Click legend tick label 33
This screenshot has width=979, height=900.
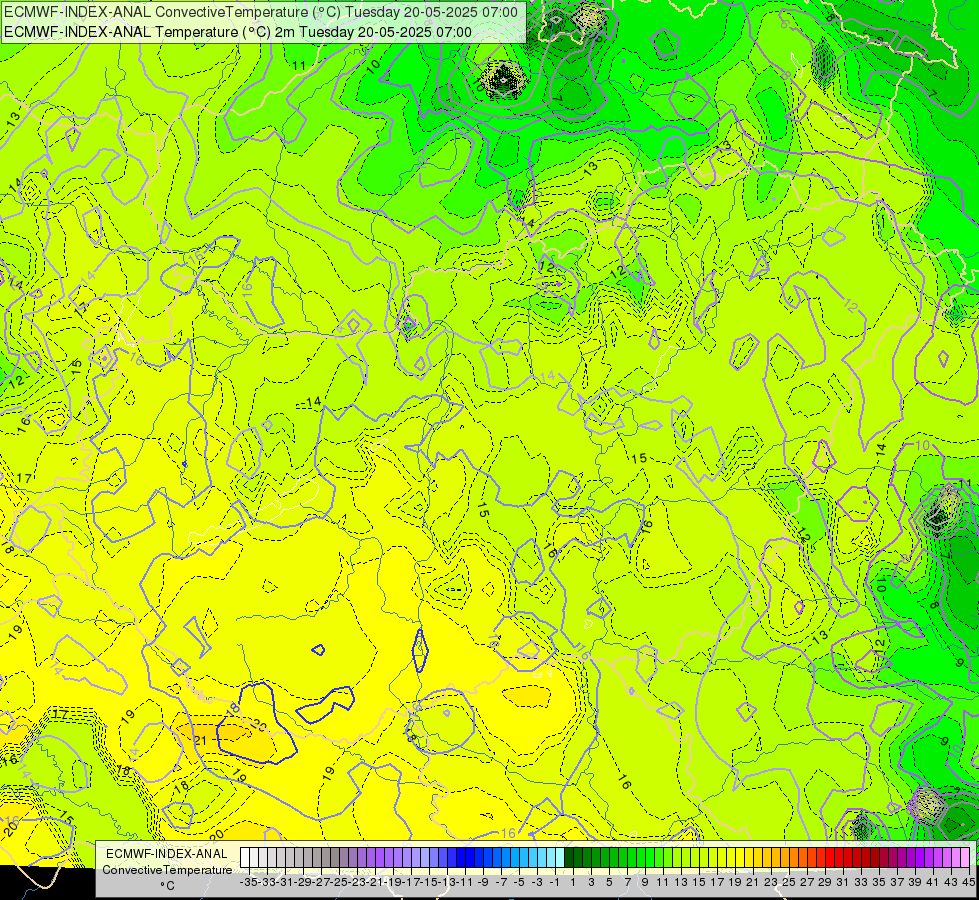[860, 883]
